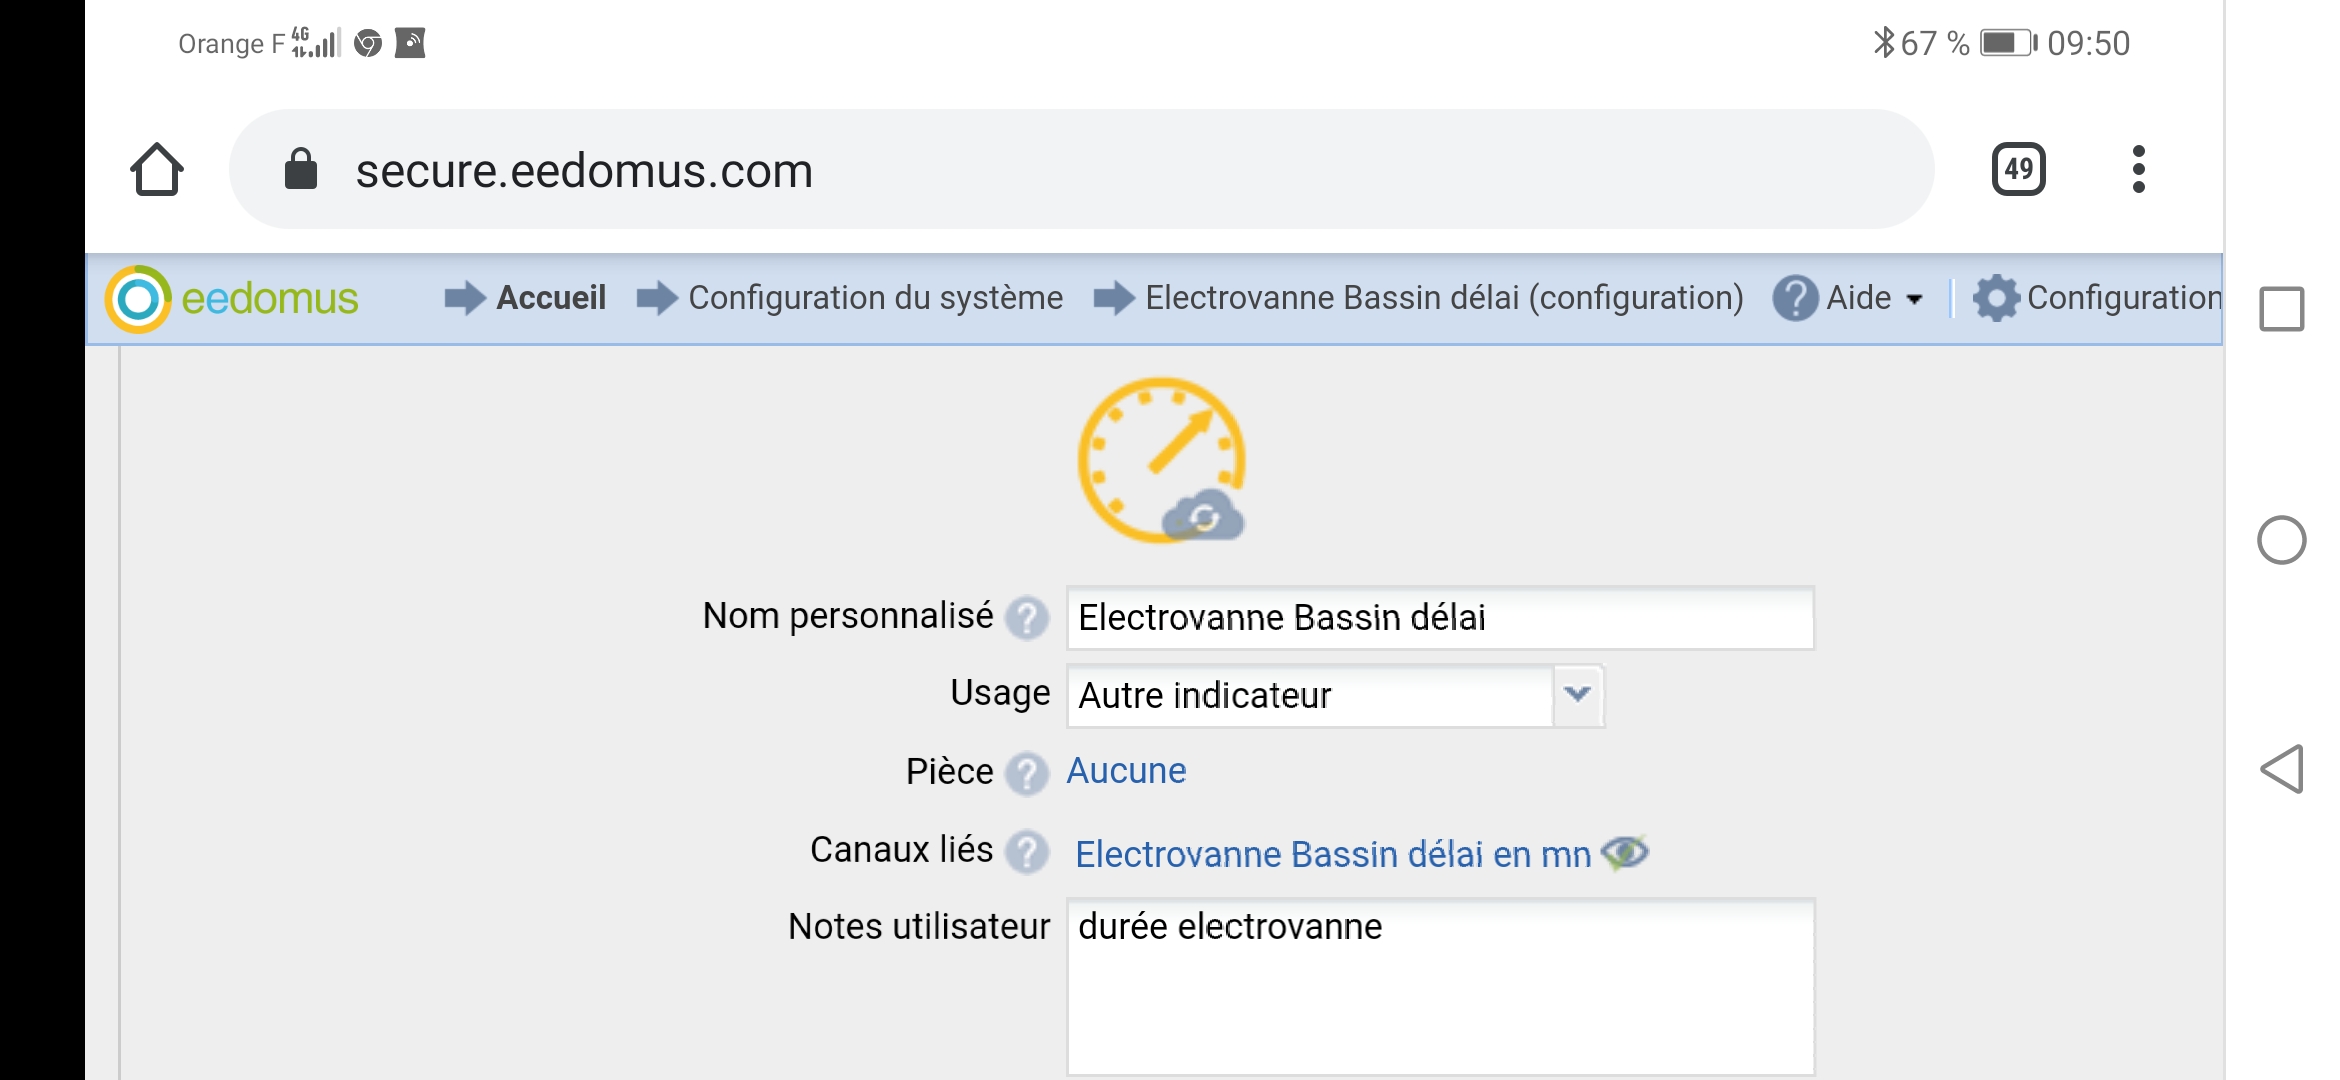
Task: Tap the lock icon in address bar
Action: pyautogui.click(x=300, y=169)
